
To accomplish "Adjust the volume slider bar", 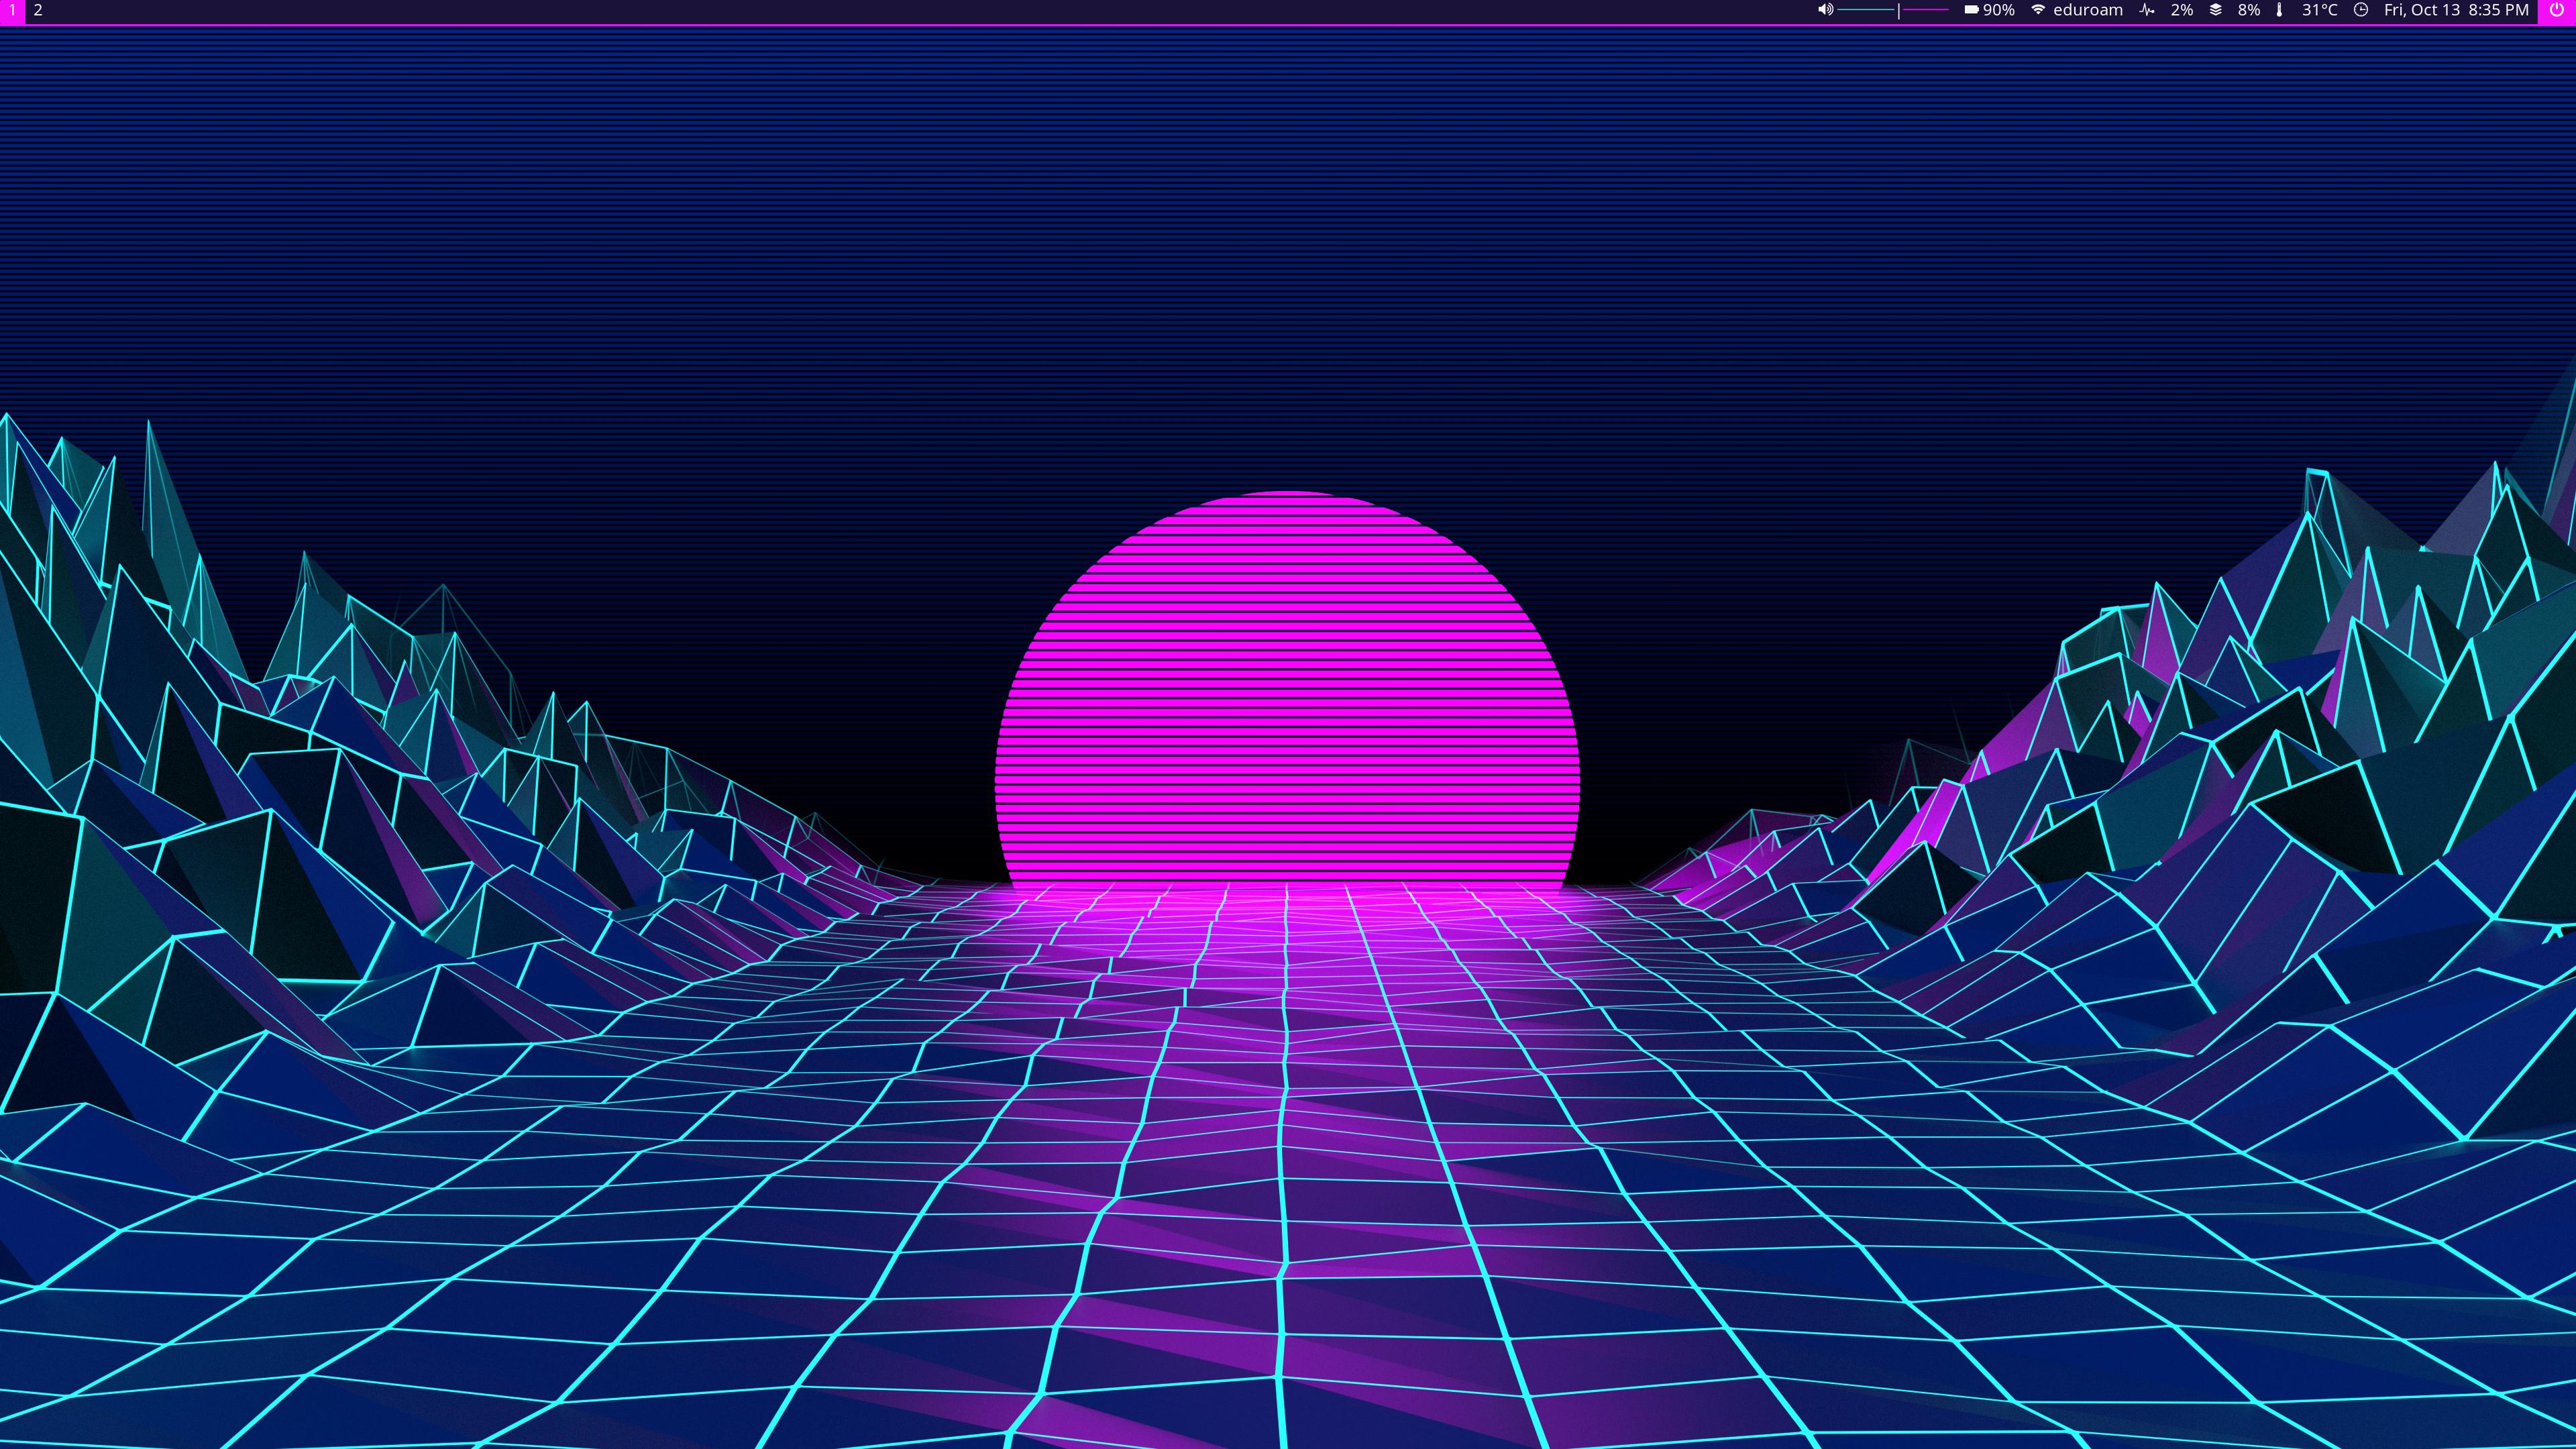I will (x=1894, y=11).
